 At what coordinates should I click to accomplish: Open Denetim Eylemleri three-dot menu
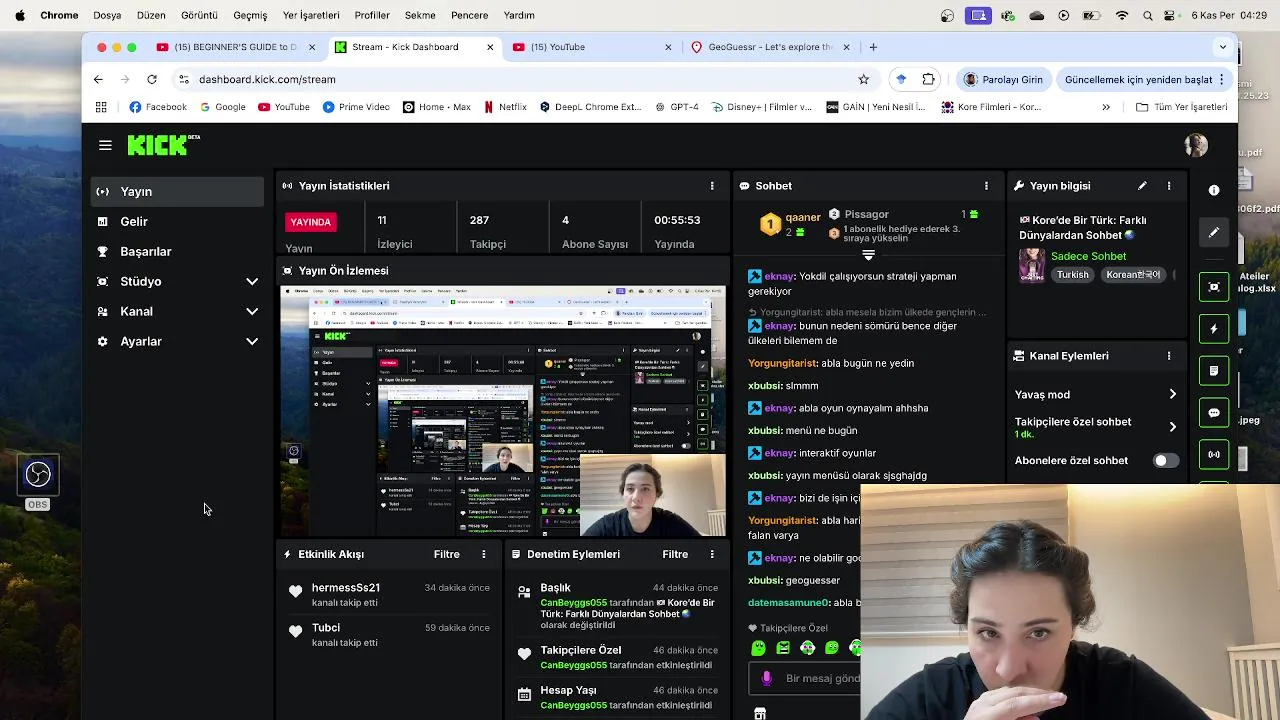(x=712, y=554)
